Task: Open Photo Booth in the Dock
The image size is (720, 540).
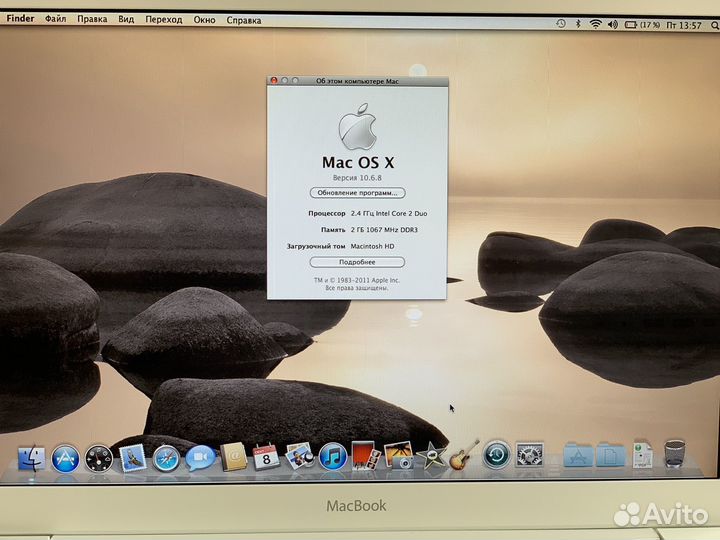Action: (x=365, y=456)
